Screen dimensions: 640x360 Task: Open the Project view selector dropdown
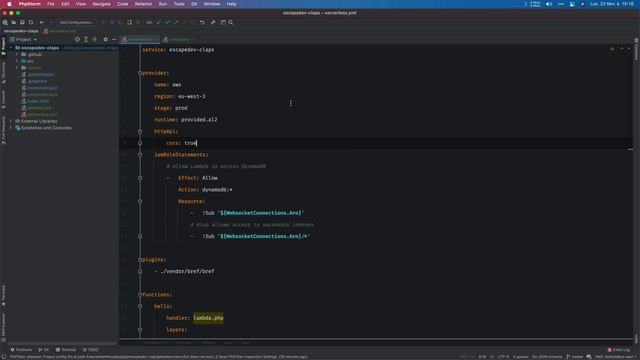point(23,40)
